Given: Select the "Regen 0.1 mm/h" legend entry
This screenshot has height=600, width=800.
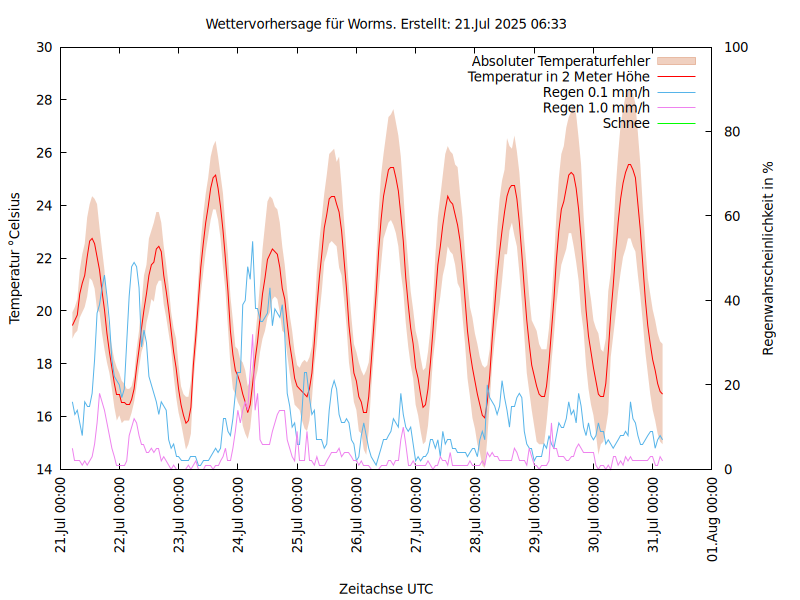Looking at the screenshot, I should tap(596, 92).
